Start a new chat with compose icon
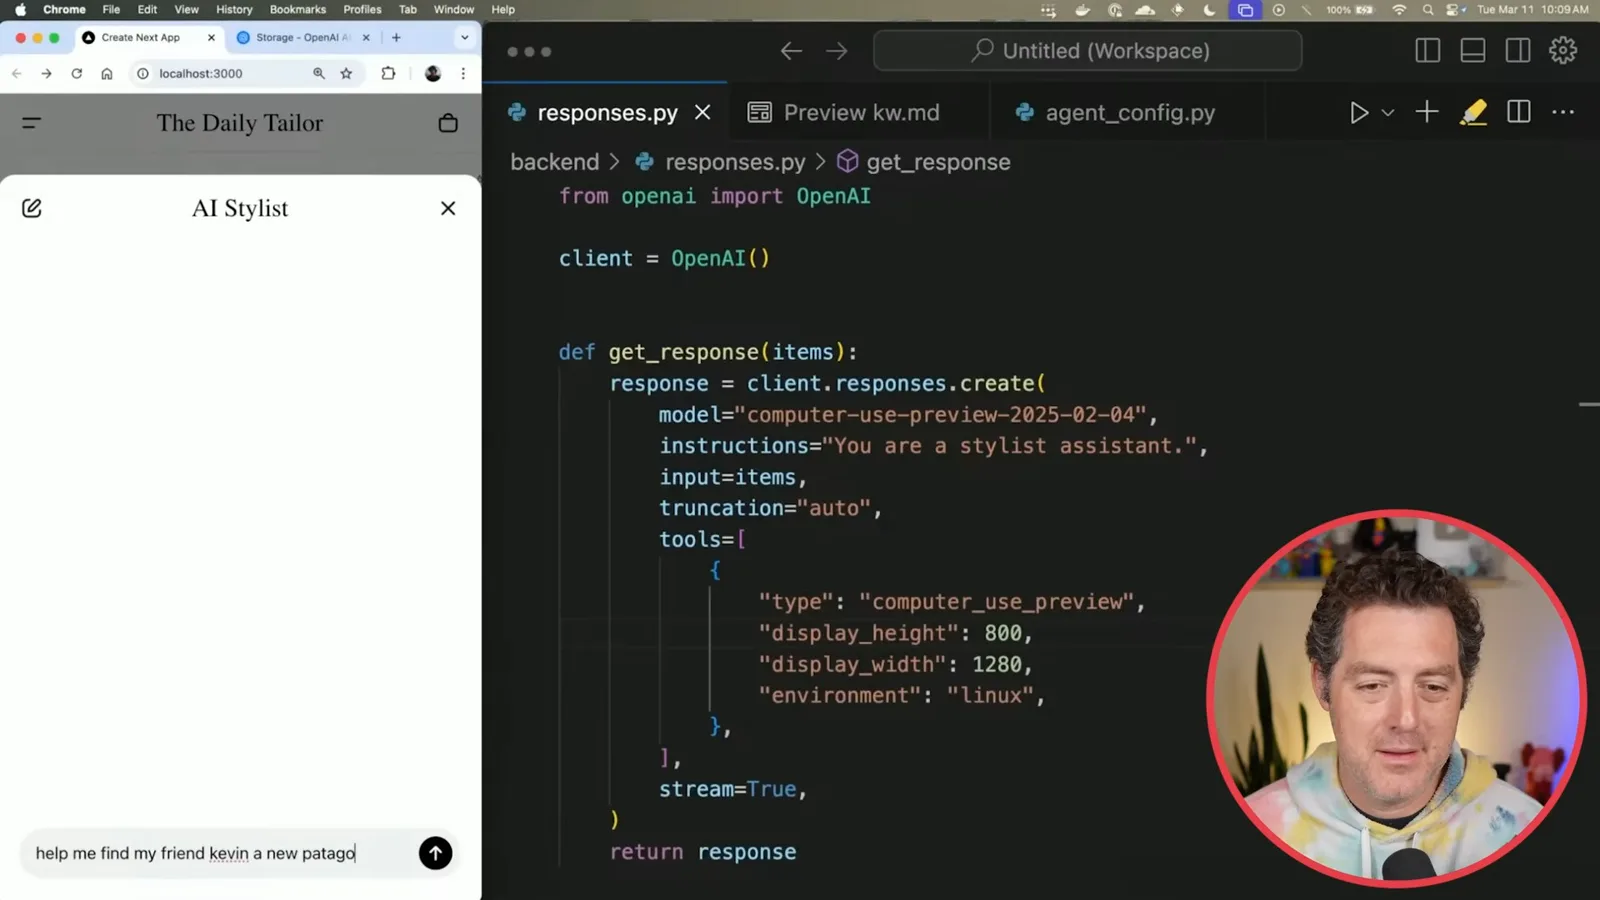This screenshot has height=900, width=1600. pyautogui.click(x=32, y=208)
